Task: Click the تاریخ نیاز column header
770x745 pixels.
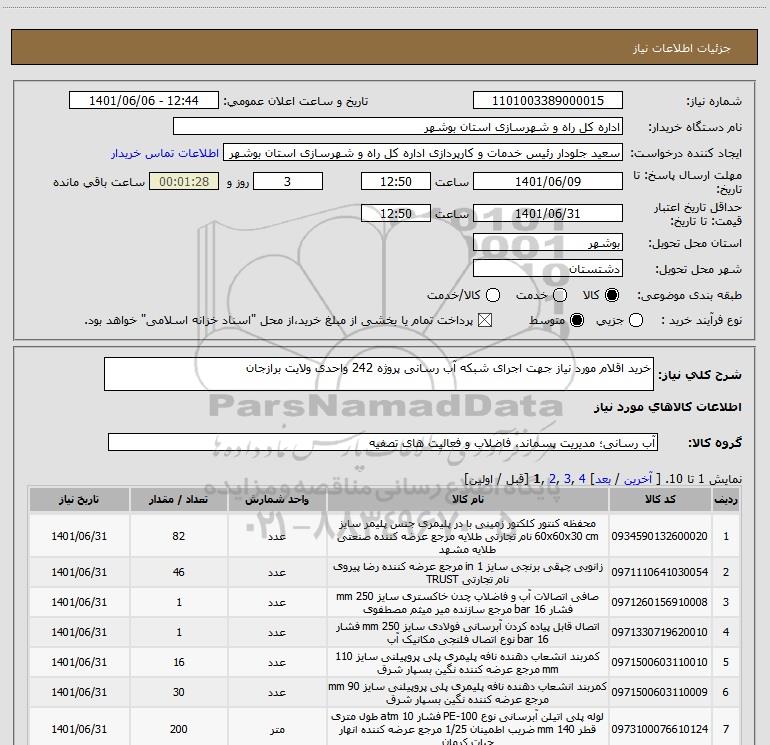Action: pos(79,499)
